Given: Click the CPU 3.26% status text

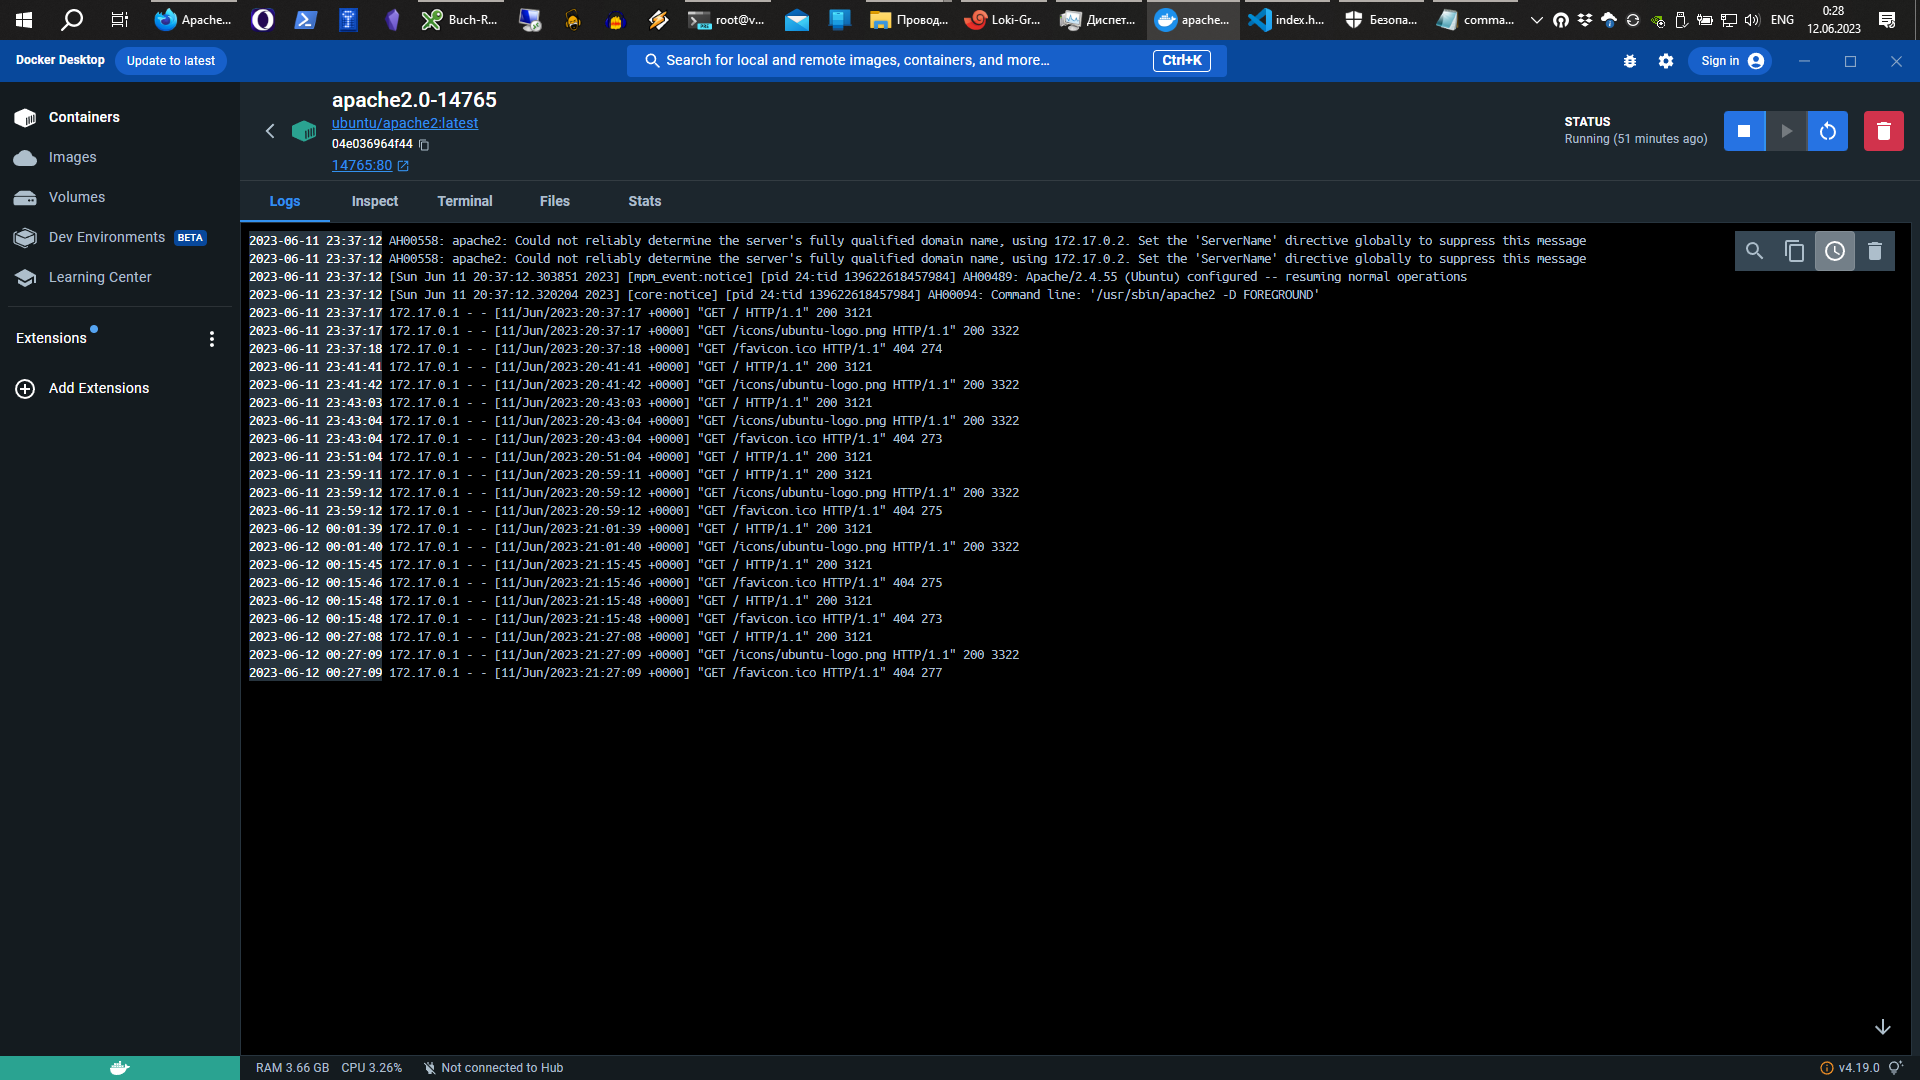Looking at the screenshot, I should point(372,1068).
